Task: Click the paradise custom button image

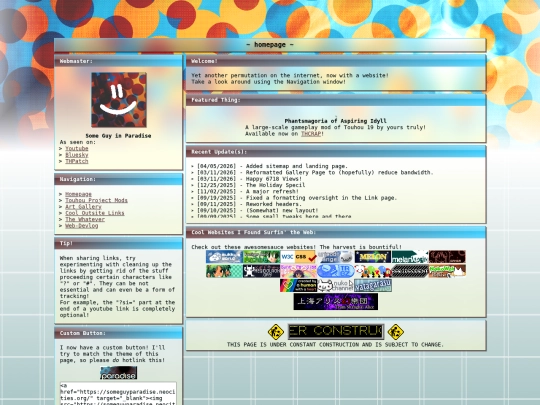Action: 118,373
